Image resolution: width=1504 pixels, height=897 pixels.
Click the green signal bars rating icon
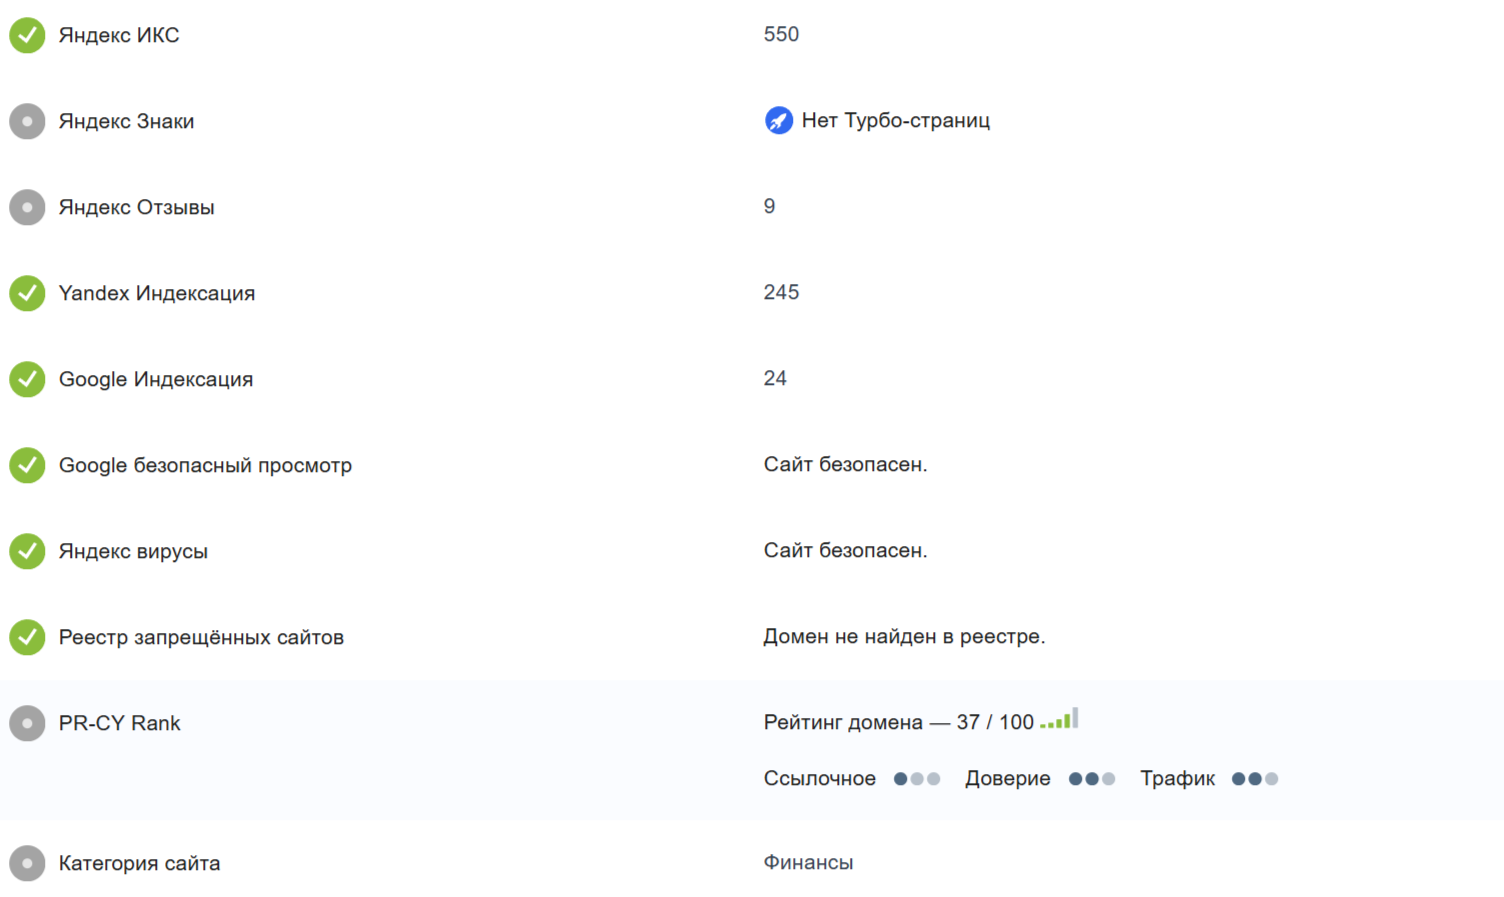click(x=1059, y=720)
